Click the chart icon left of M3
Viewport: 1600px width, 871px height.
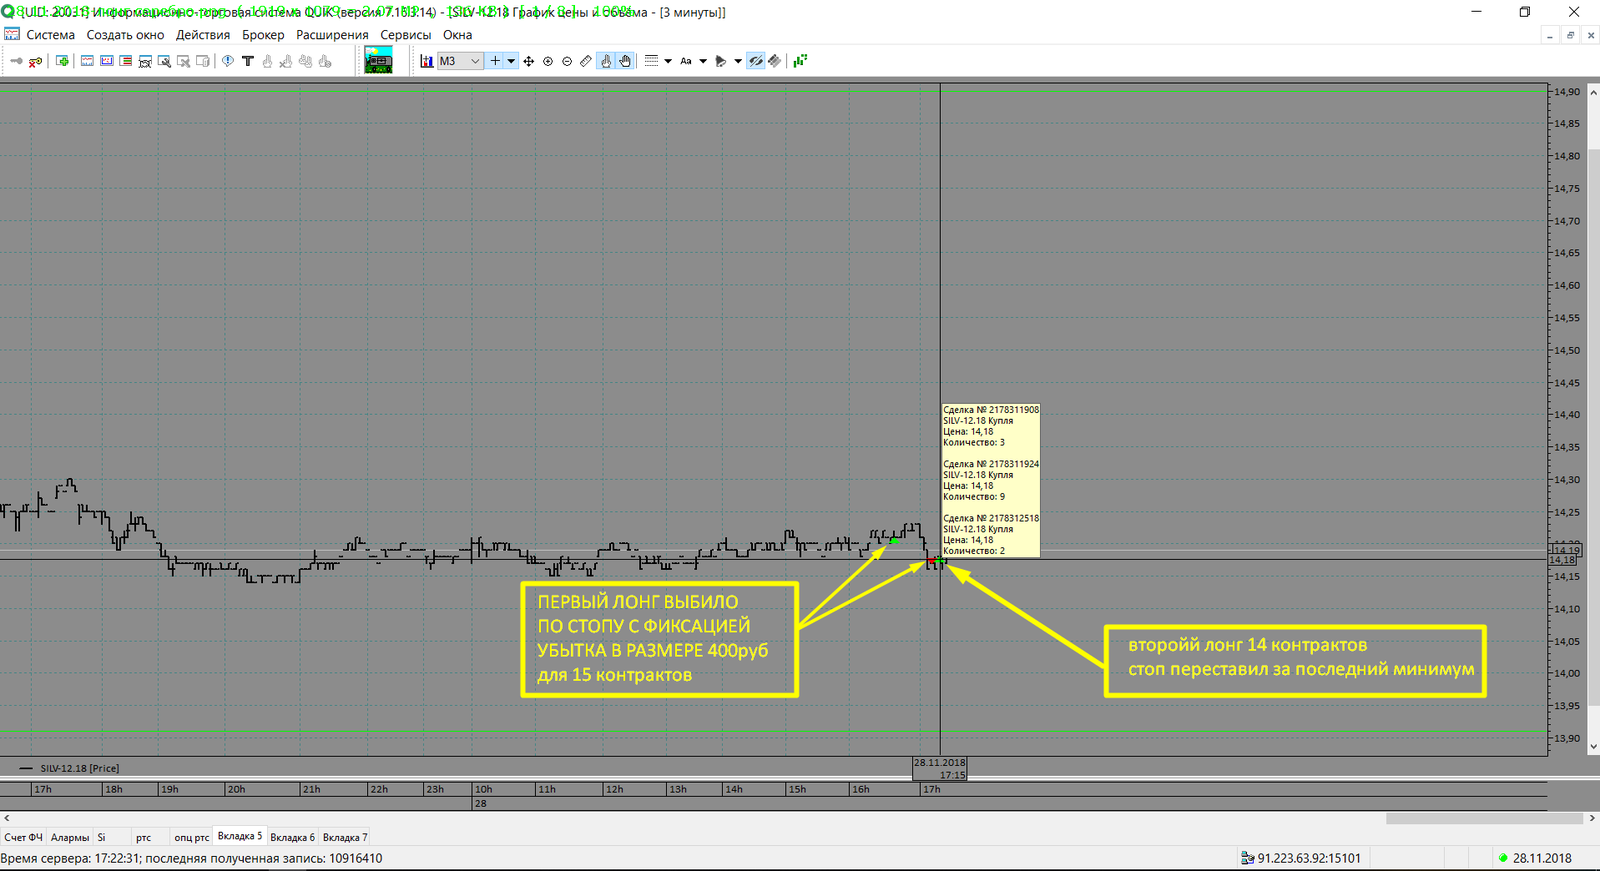click(427, 61)
